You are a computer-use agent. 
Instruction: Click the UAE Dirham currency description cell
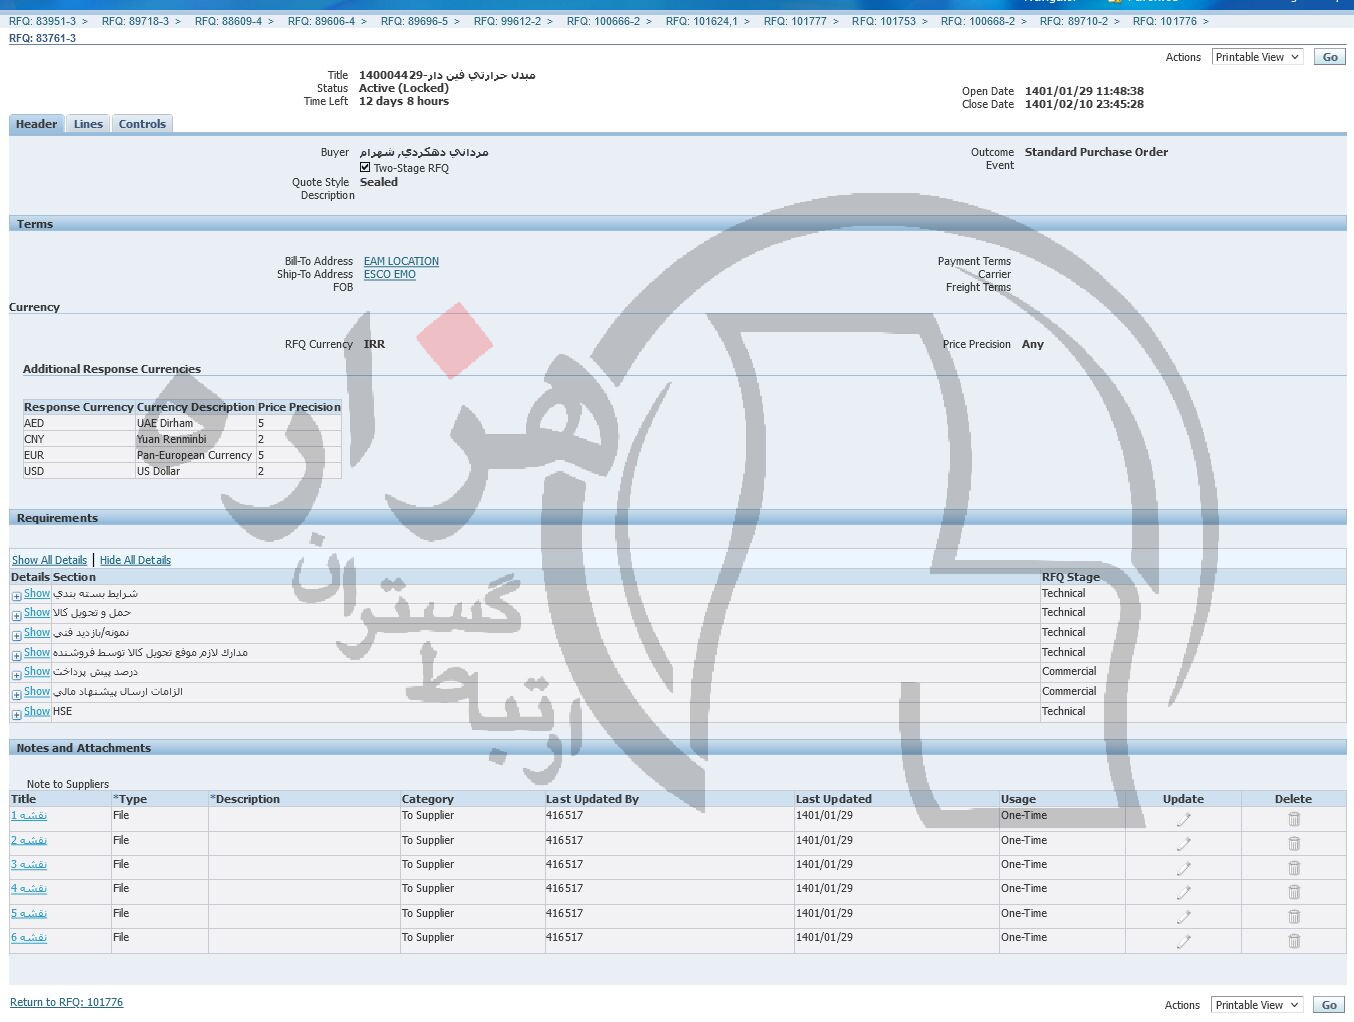pos(196,423)
